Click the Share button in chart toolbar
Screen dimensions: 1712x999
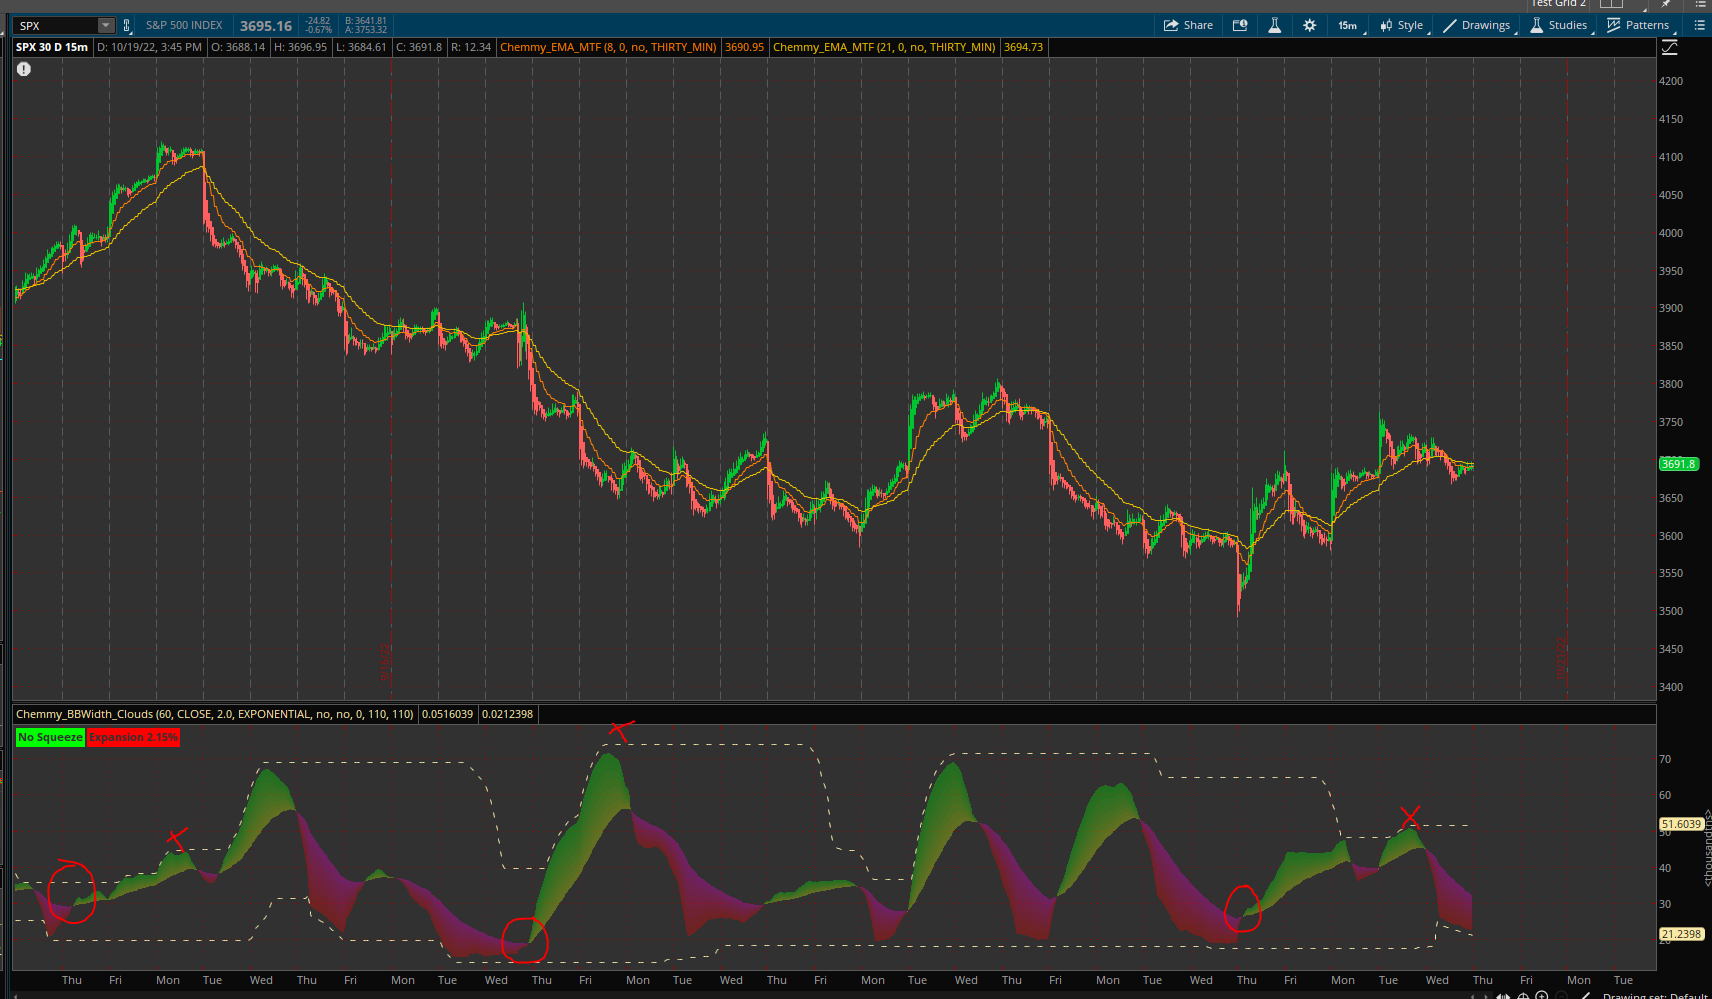tap(1188, 25)
